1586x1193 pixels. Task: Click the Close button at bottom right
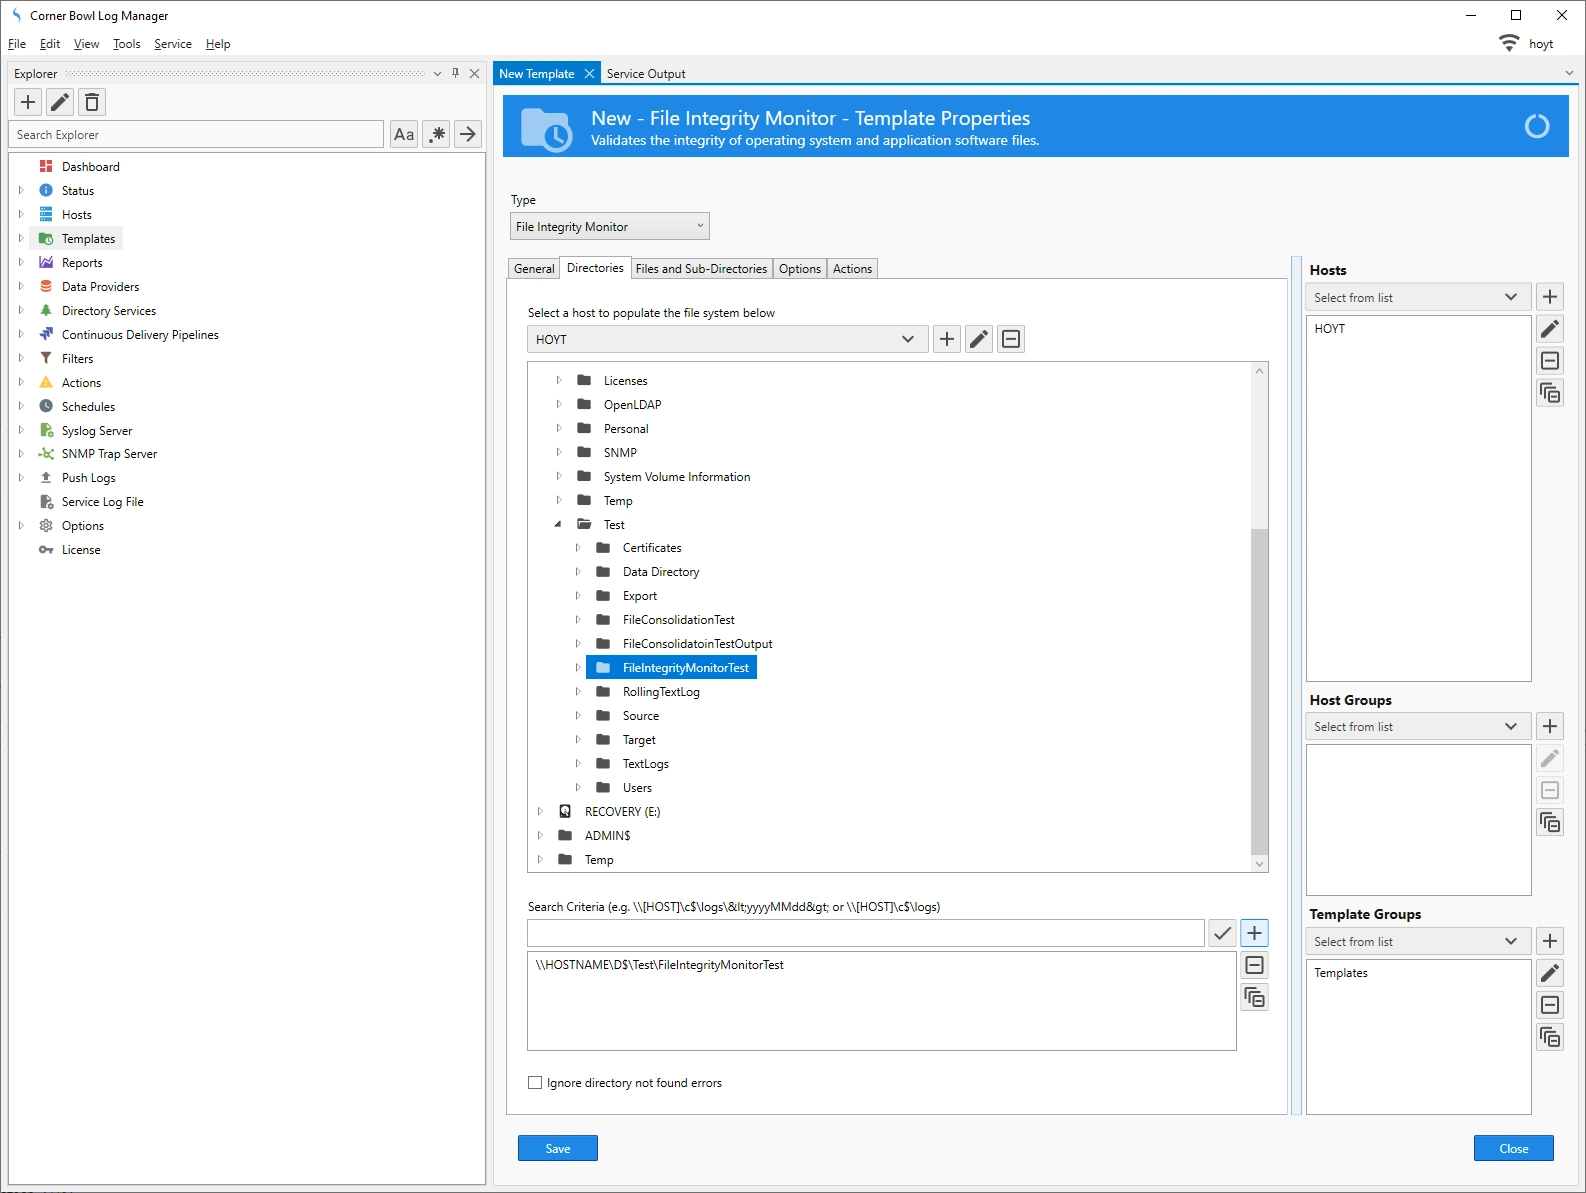[1513, 1149]
